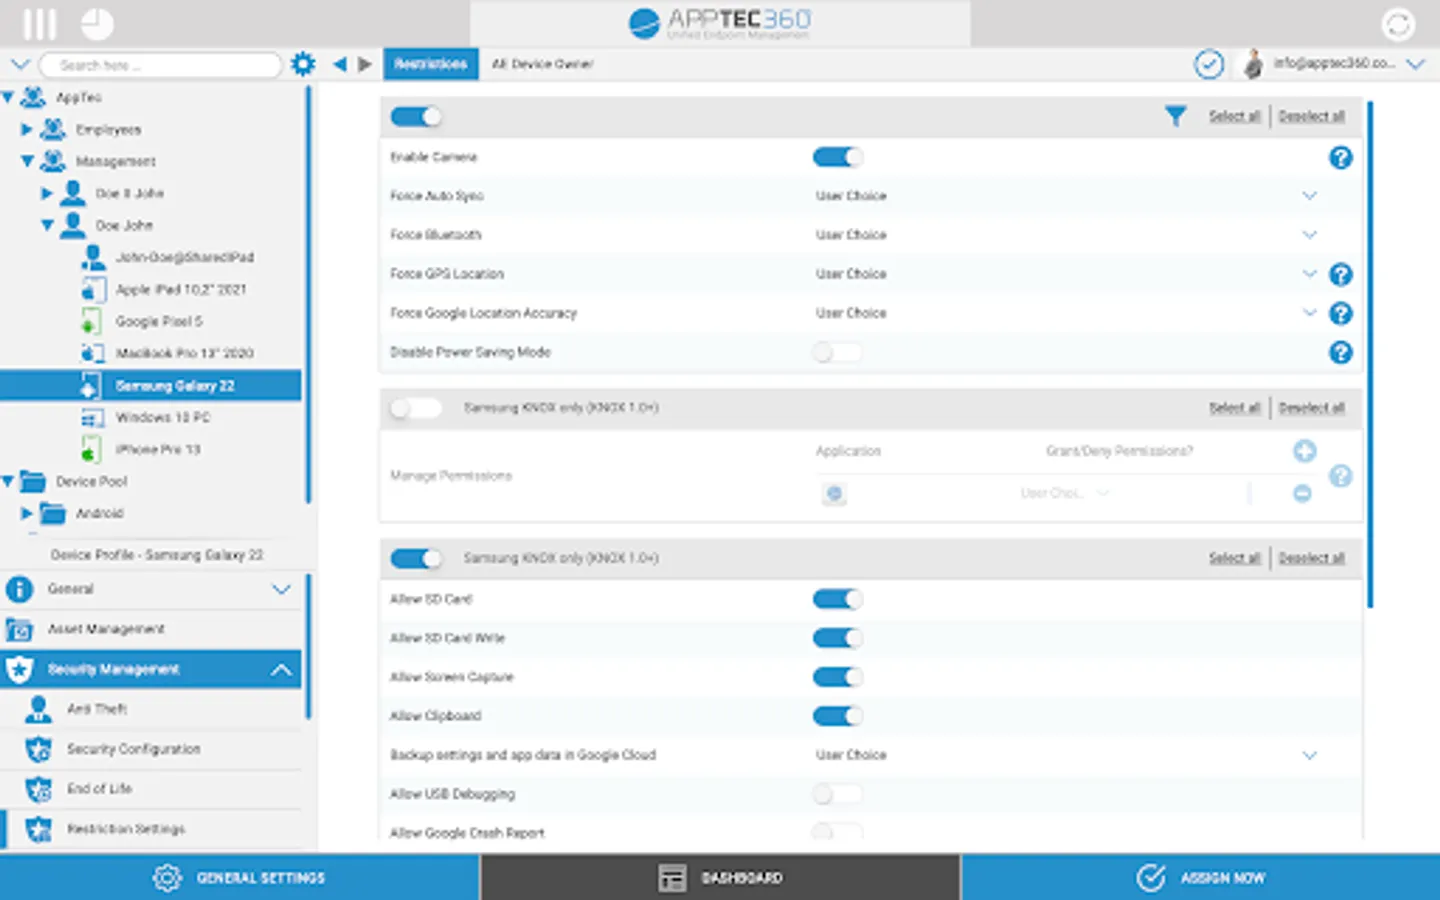Click the End of Life shield icon
The image size is (1440, 900).
[x=38, y=789]
